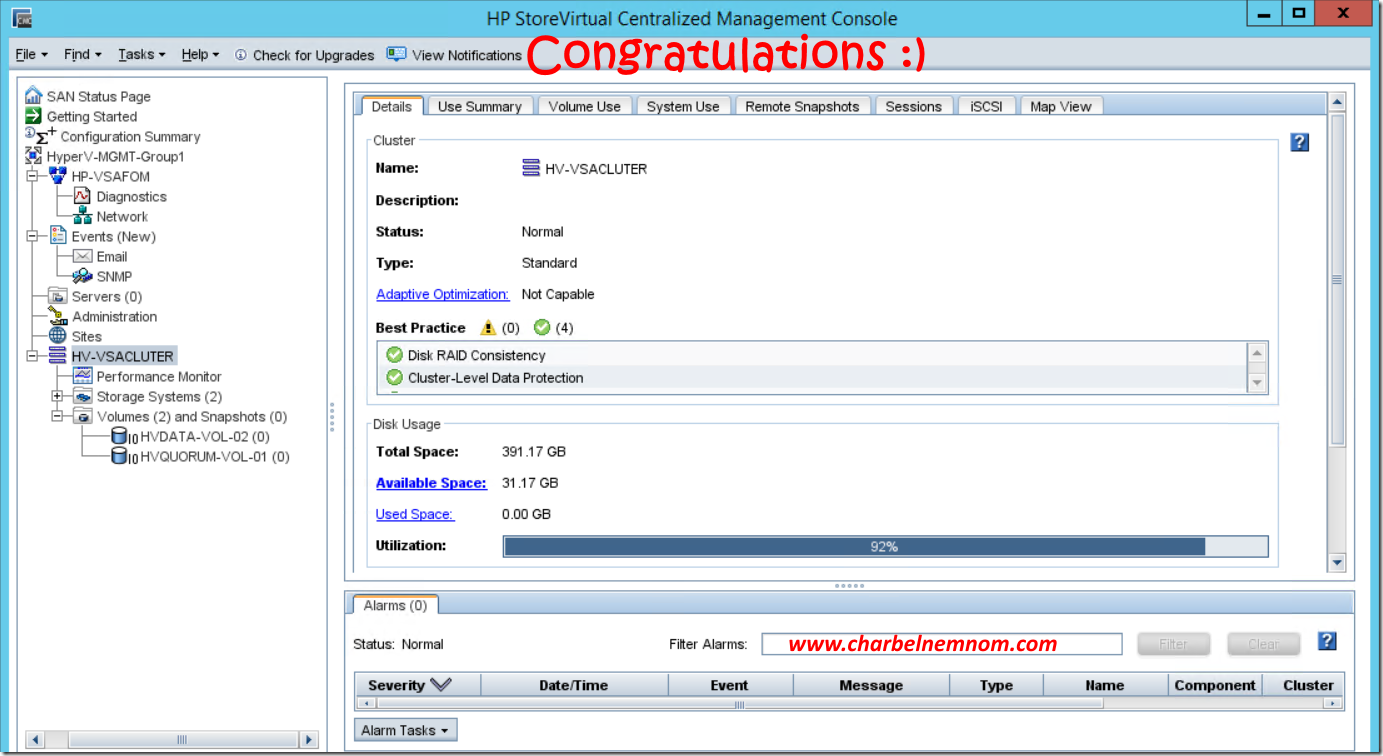1383x756 pixels.
Task: Open the Adaptive Optimization link
Action: pos(443,294)
